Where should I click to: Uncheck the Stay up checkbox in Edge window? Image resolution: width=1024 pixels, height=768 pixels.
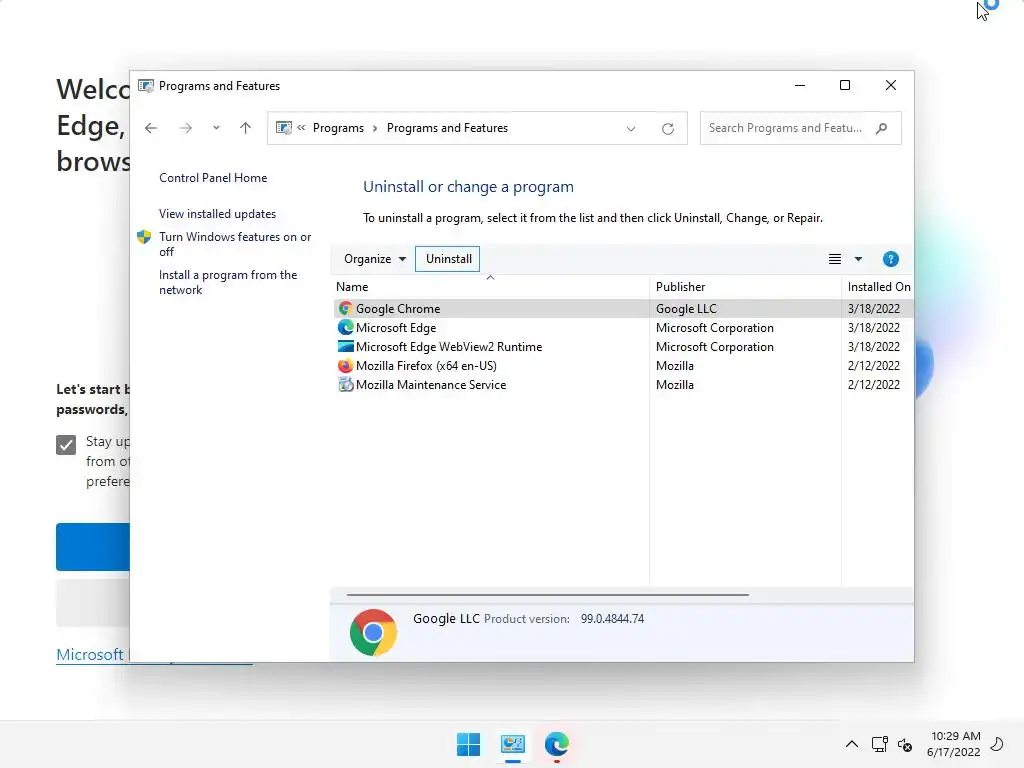[x=66, y=445]
